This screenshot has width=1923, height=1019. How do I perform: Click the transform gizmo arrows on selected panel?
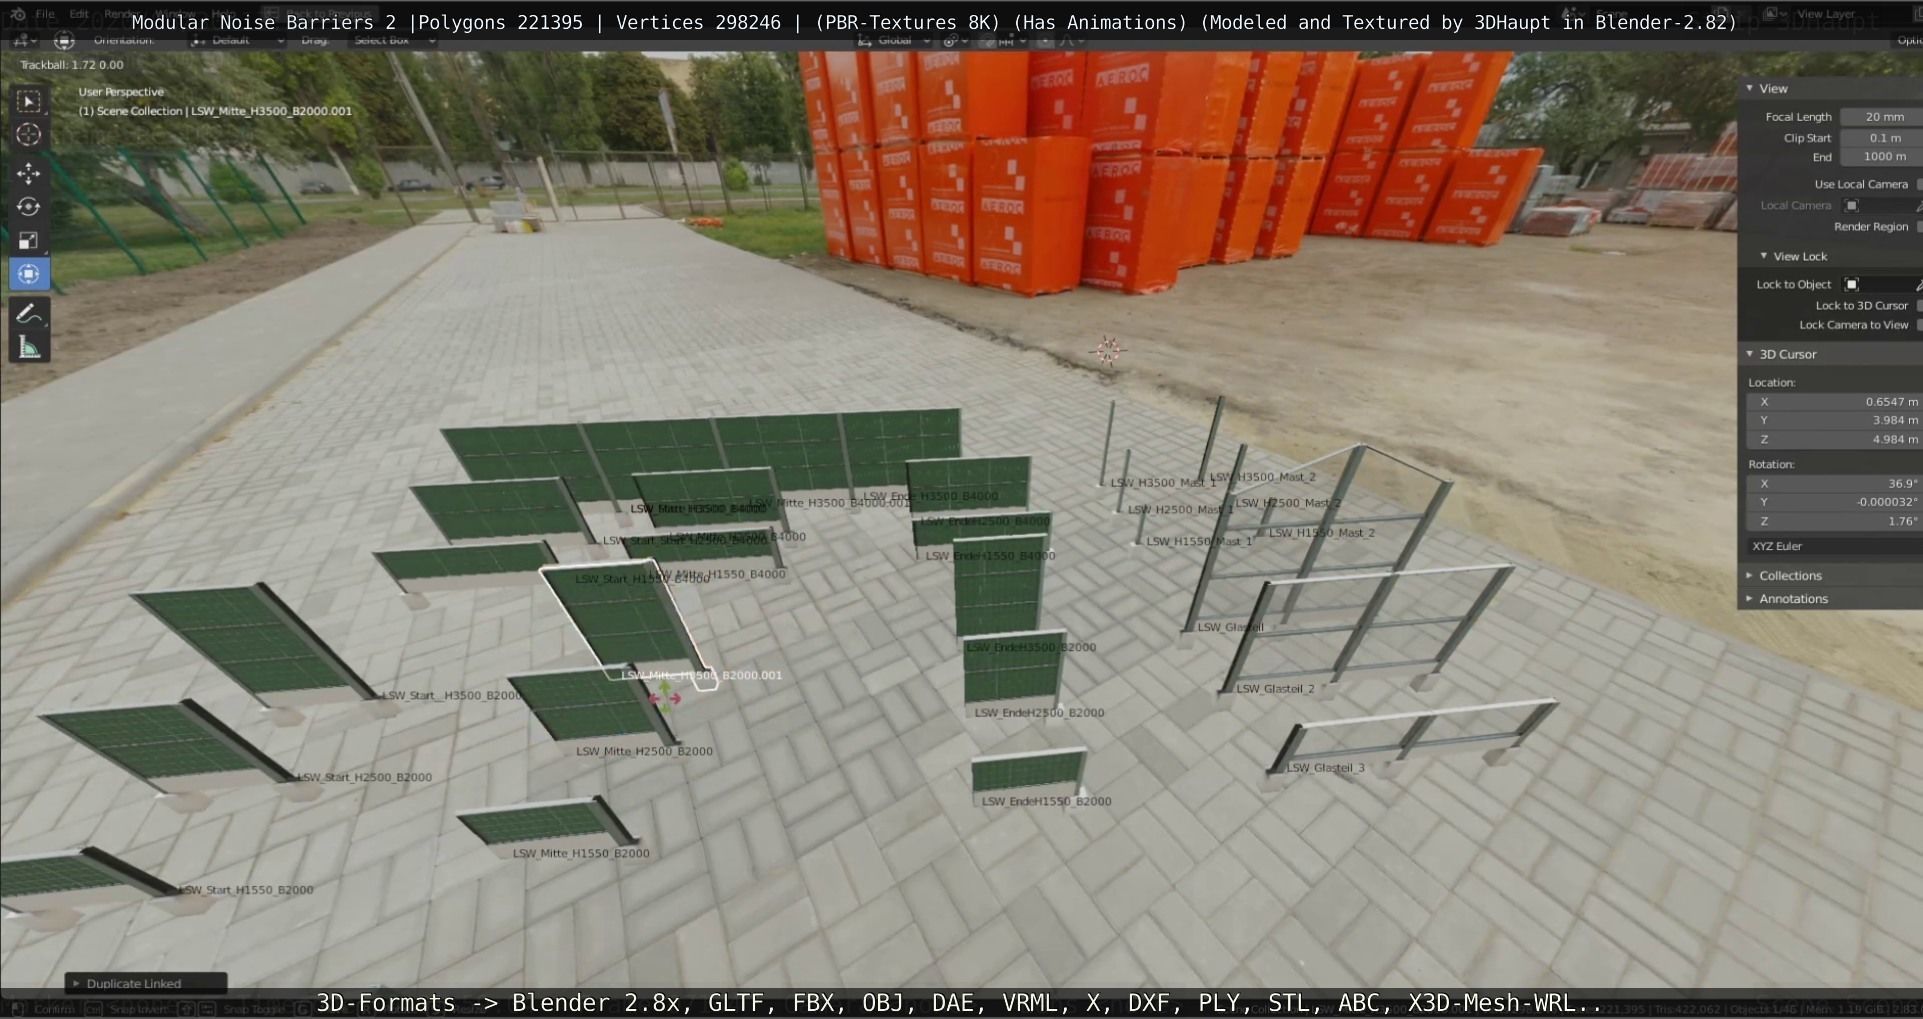click(665, 697)
